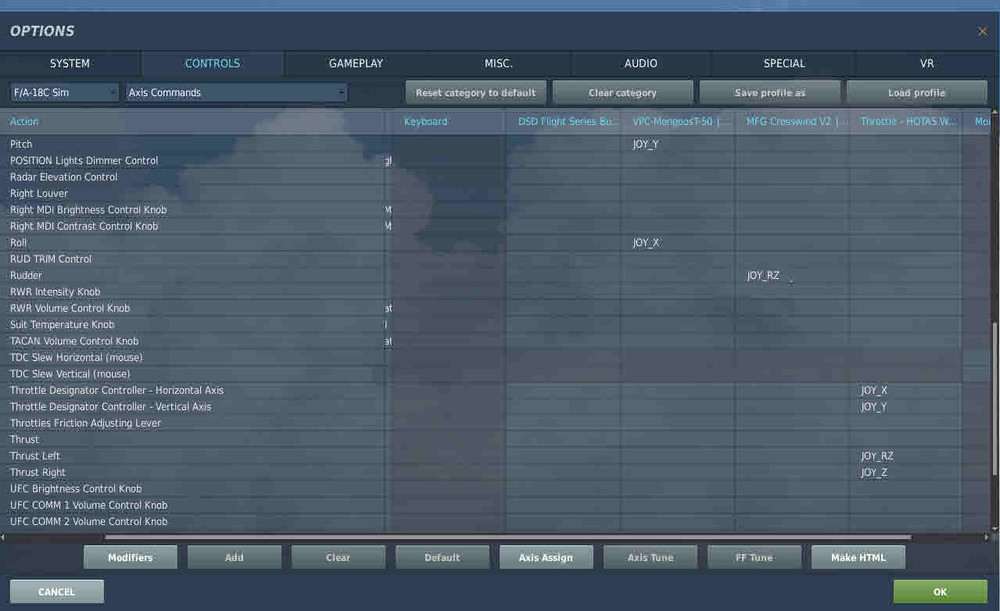This screenshot has width=1000, height=611.
Task: Select the Thrust Left row
Action: (x=191, y=456)
